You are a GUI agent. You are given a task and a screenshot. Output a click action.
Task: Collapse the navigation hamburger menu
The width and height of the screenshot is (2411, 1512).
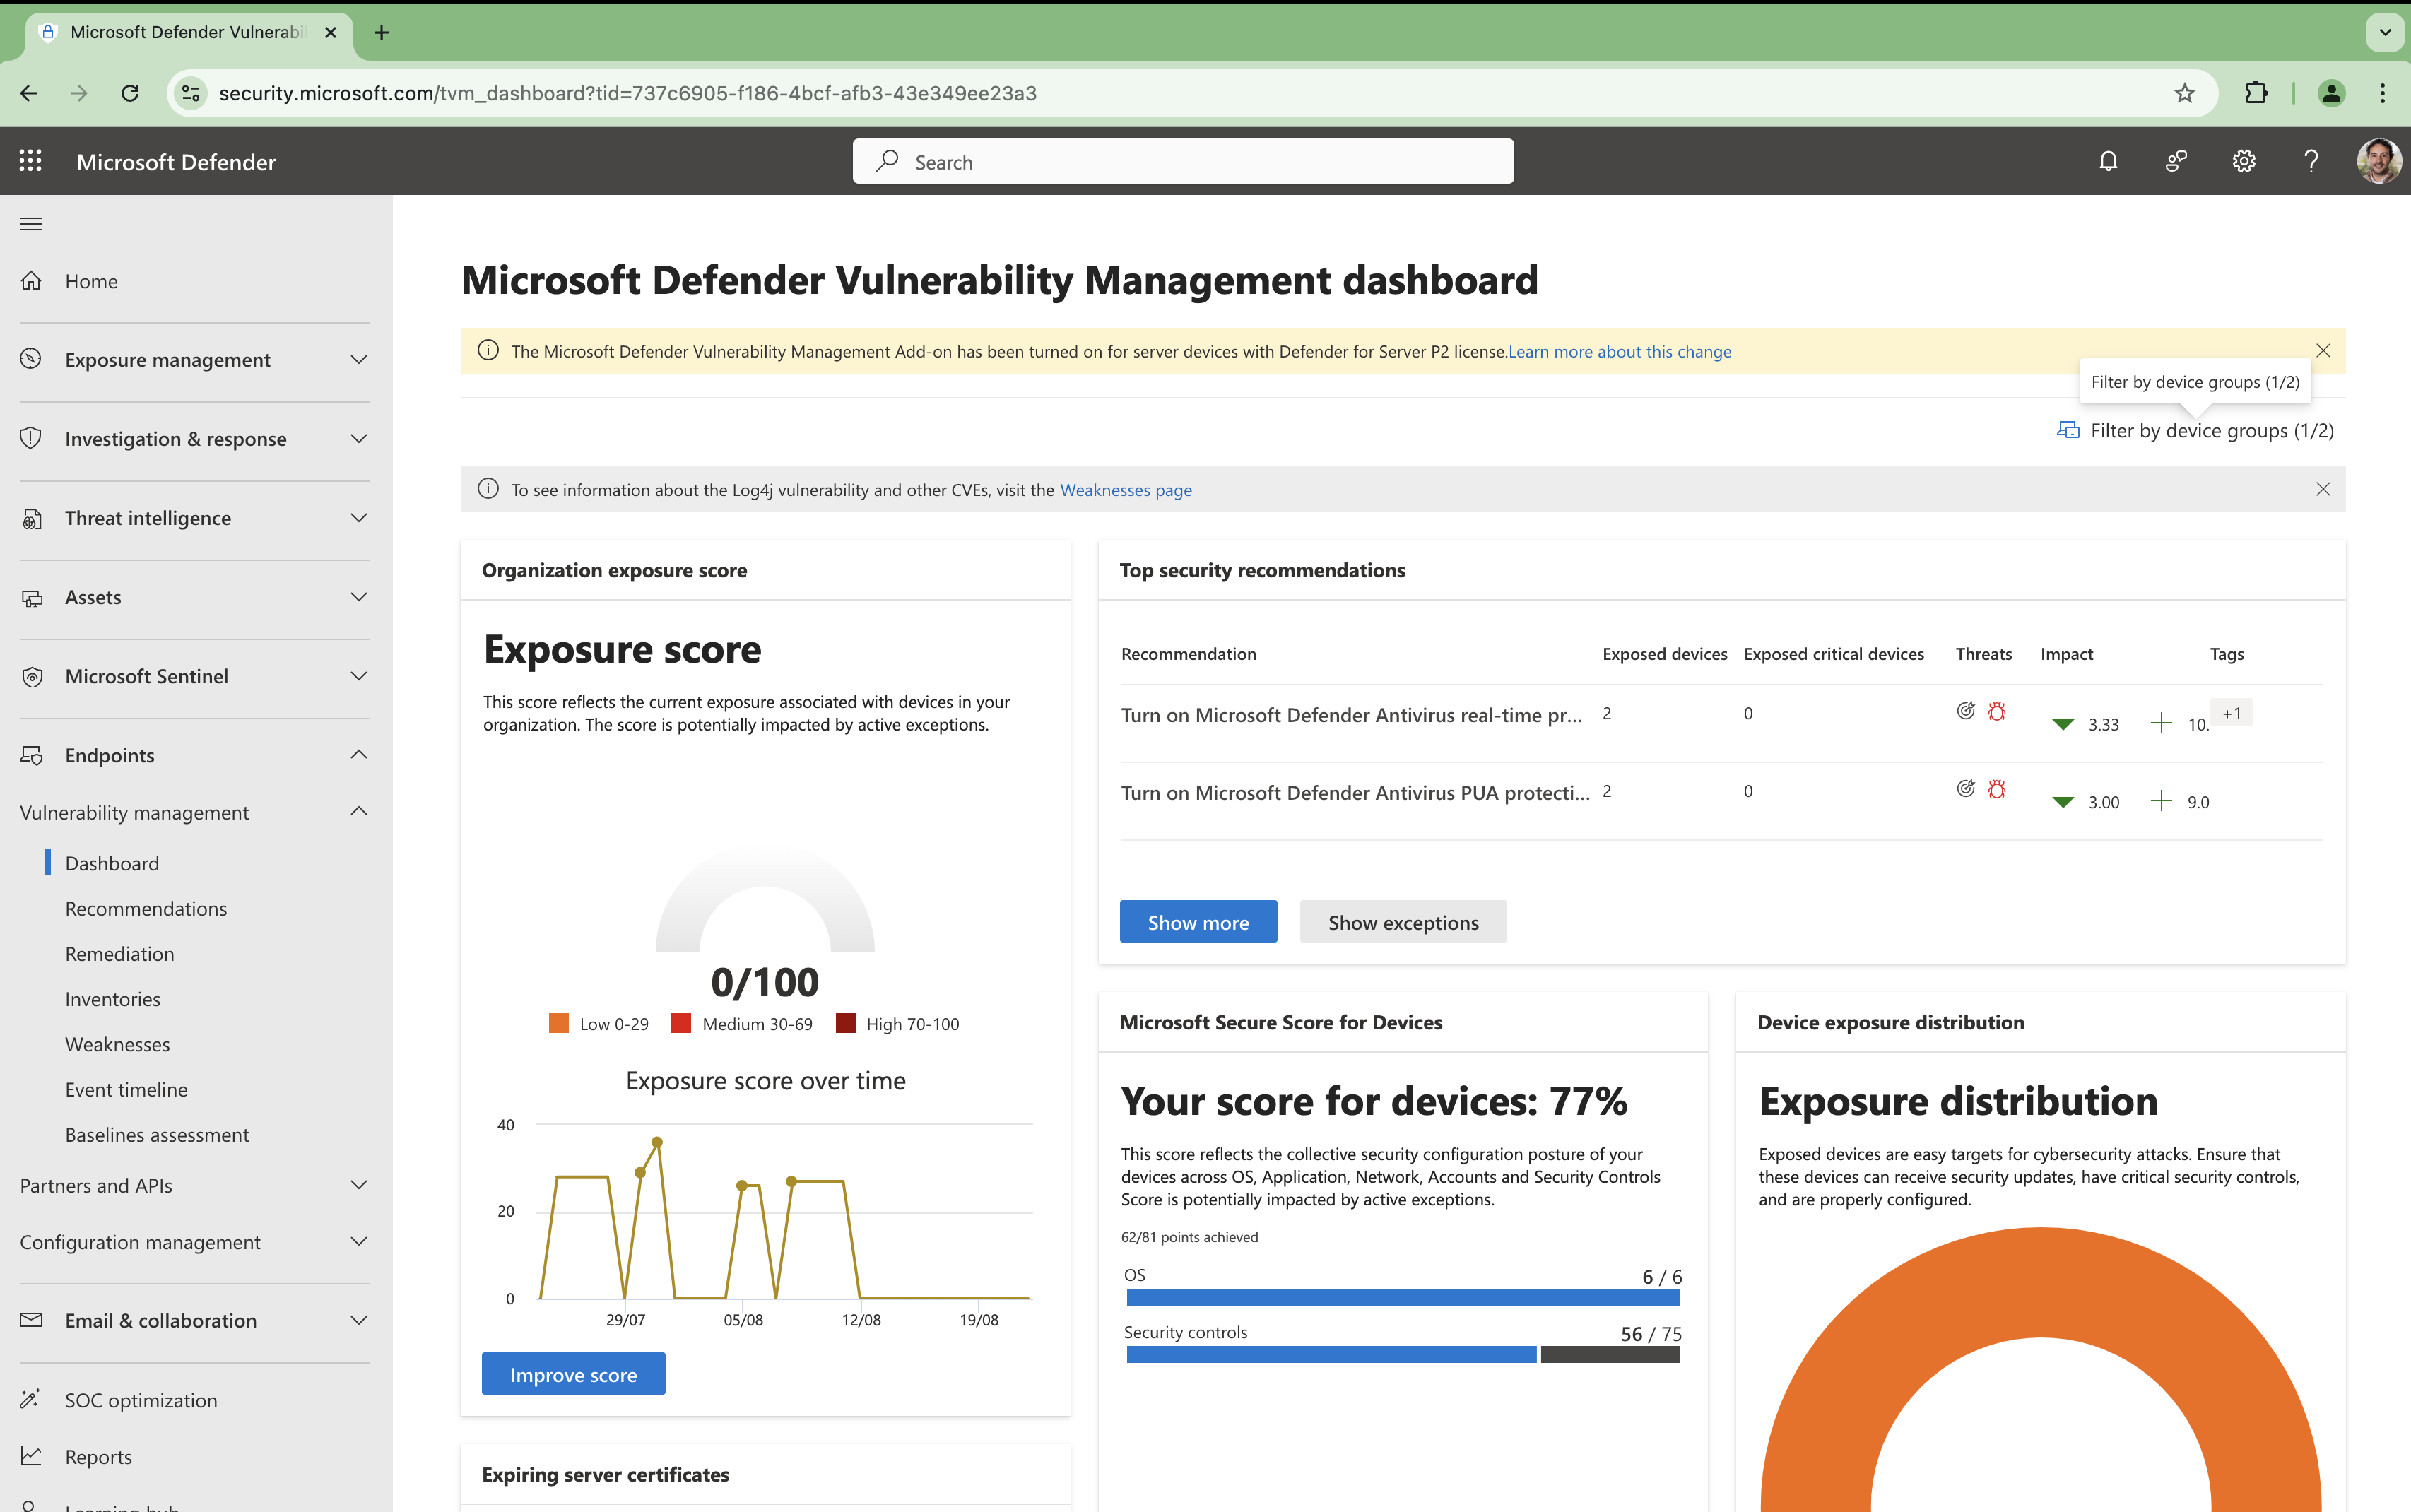coord(31,224)
